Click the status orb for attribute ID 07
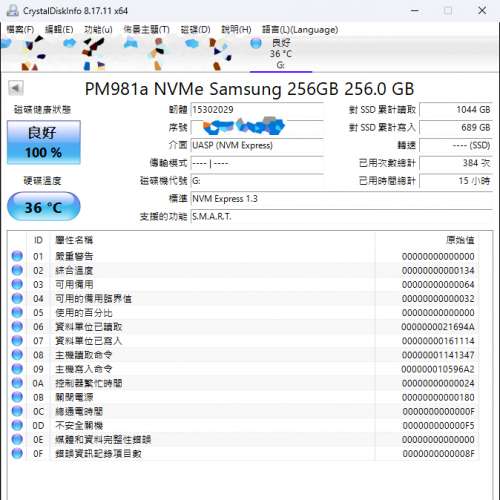The height and width of the screenshot is (500, 500). click(x=17, y=341)
